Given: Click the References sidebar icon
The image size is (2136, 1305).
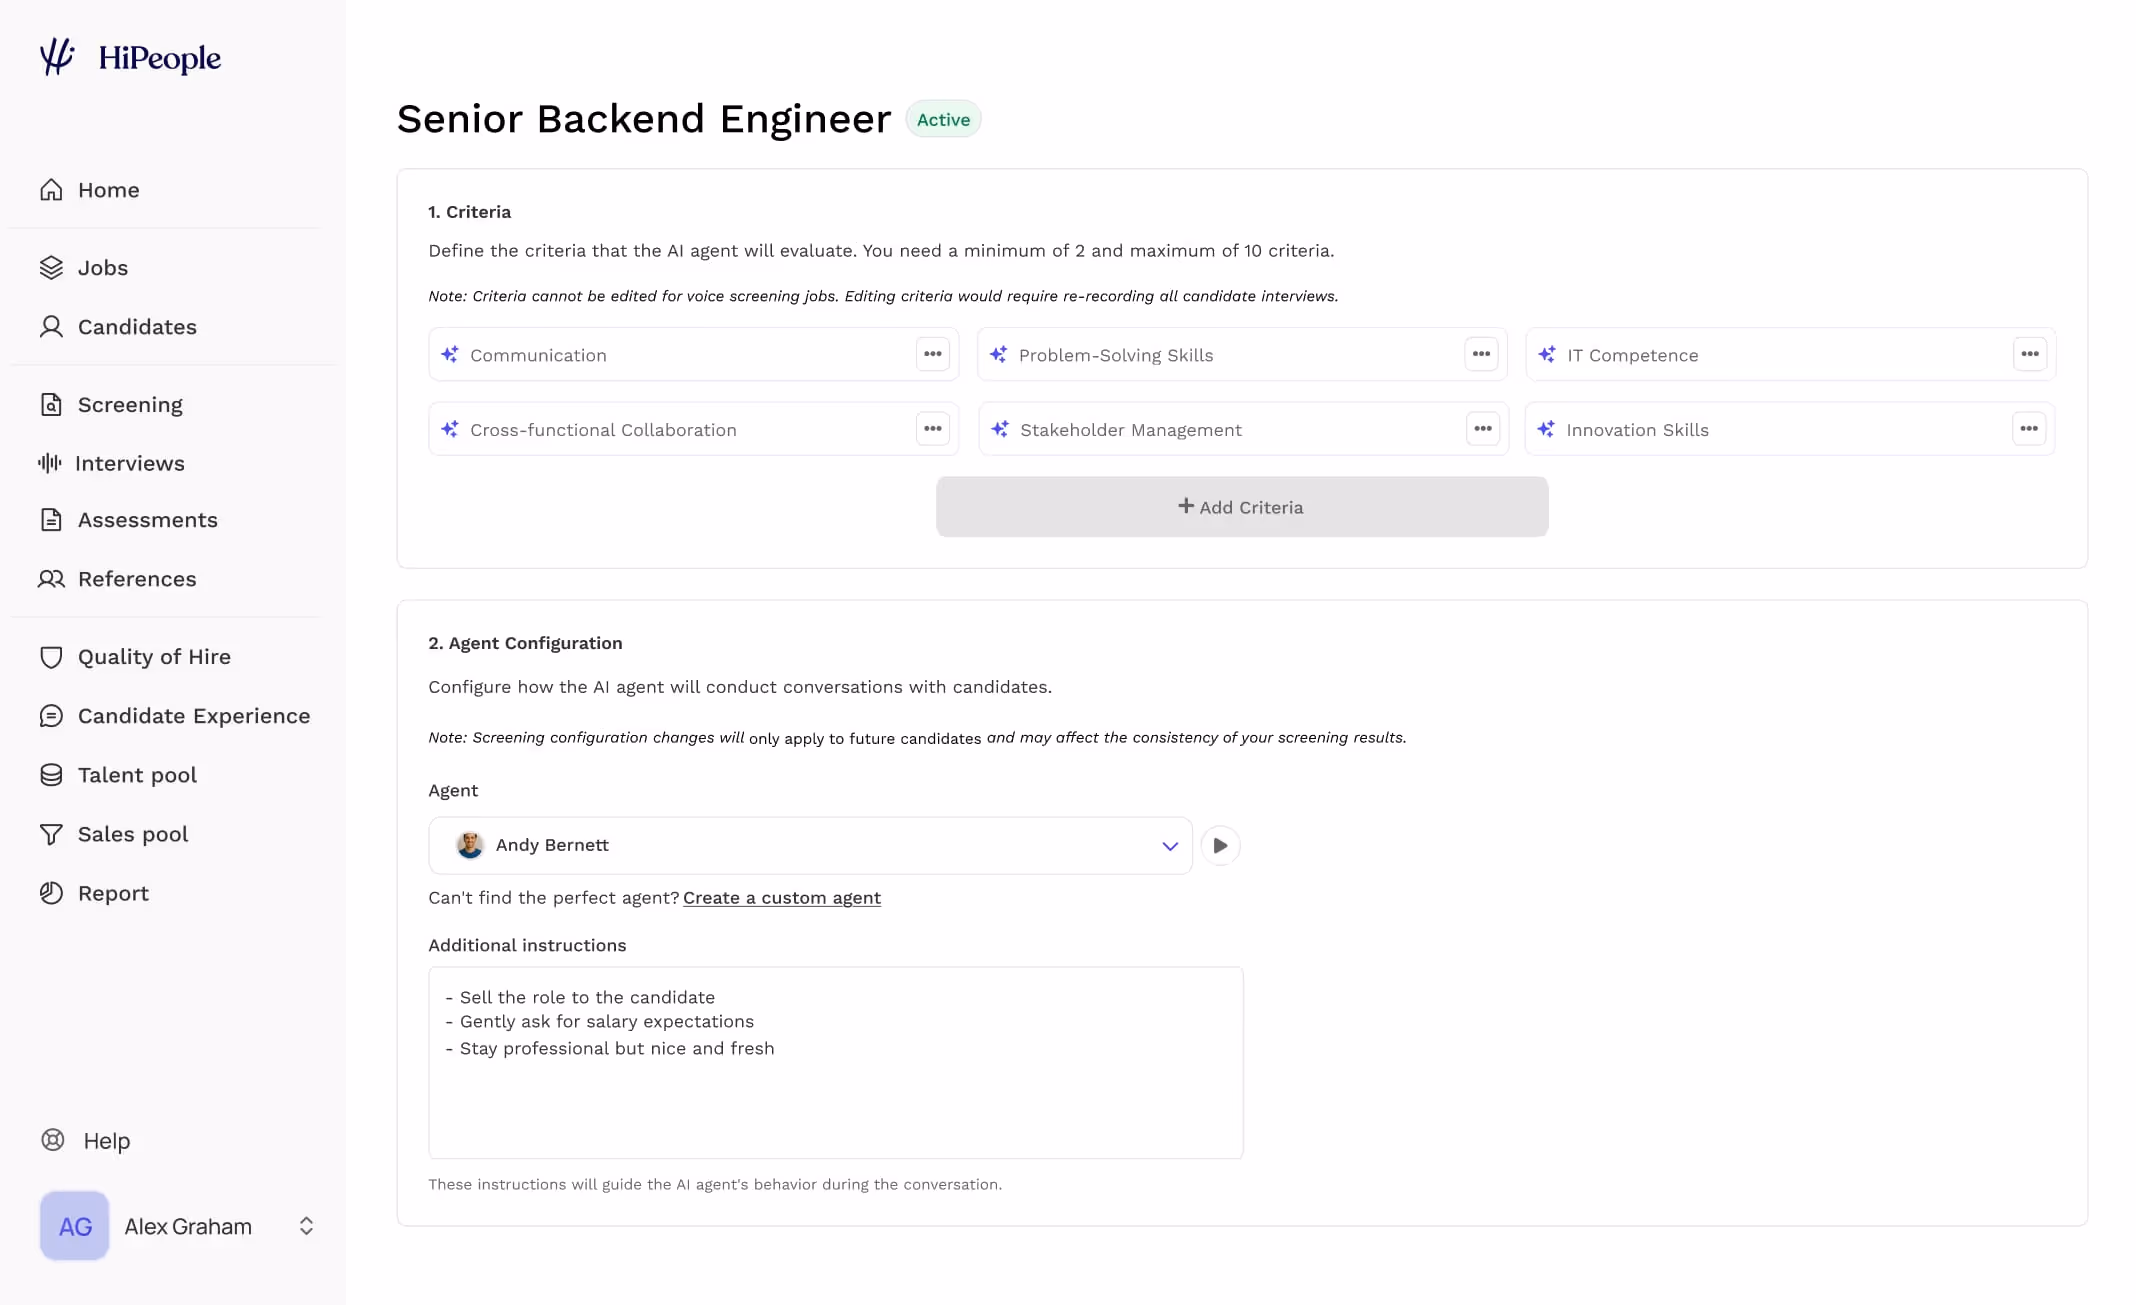Looking at the screenshot, I should tap(51, 578).
